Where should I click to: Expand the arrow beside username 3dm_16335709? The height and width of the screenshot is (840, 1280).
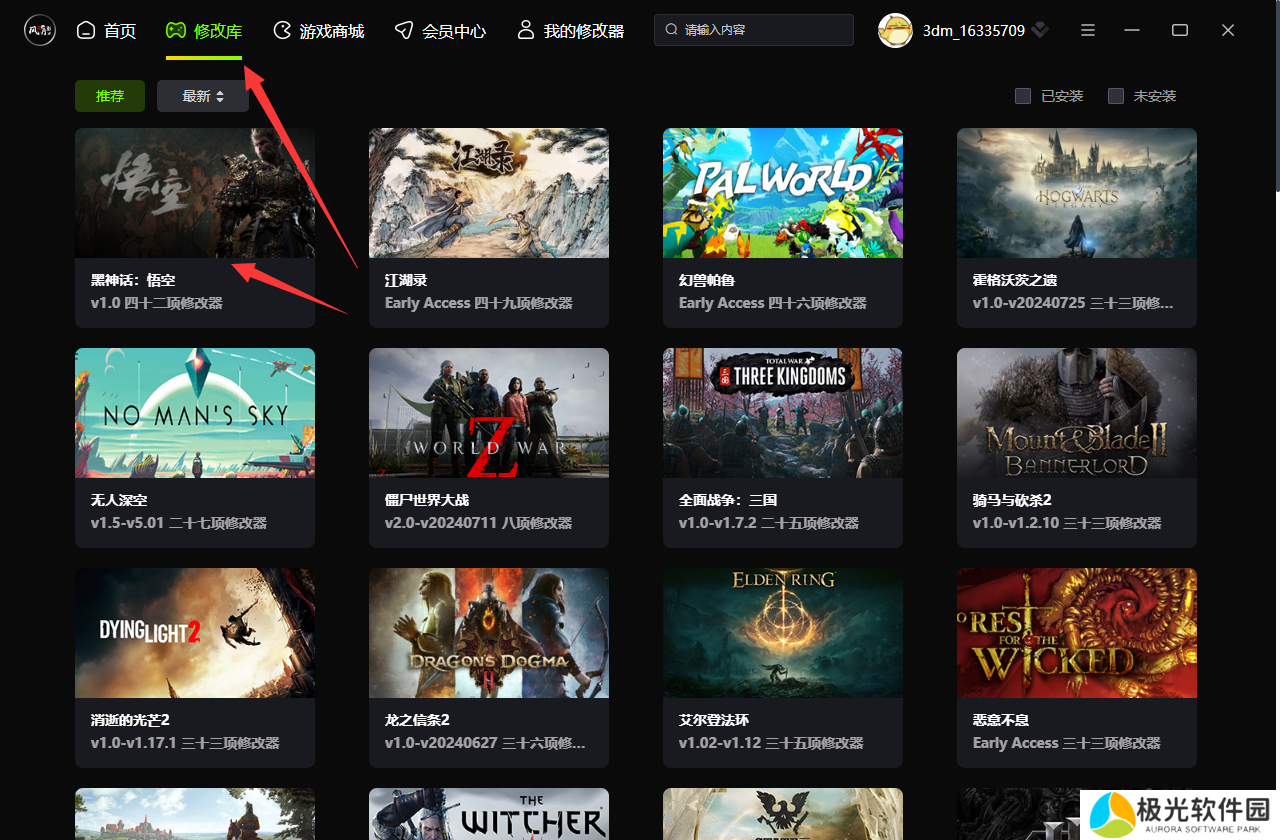(1040, 30)
